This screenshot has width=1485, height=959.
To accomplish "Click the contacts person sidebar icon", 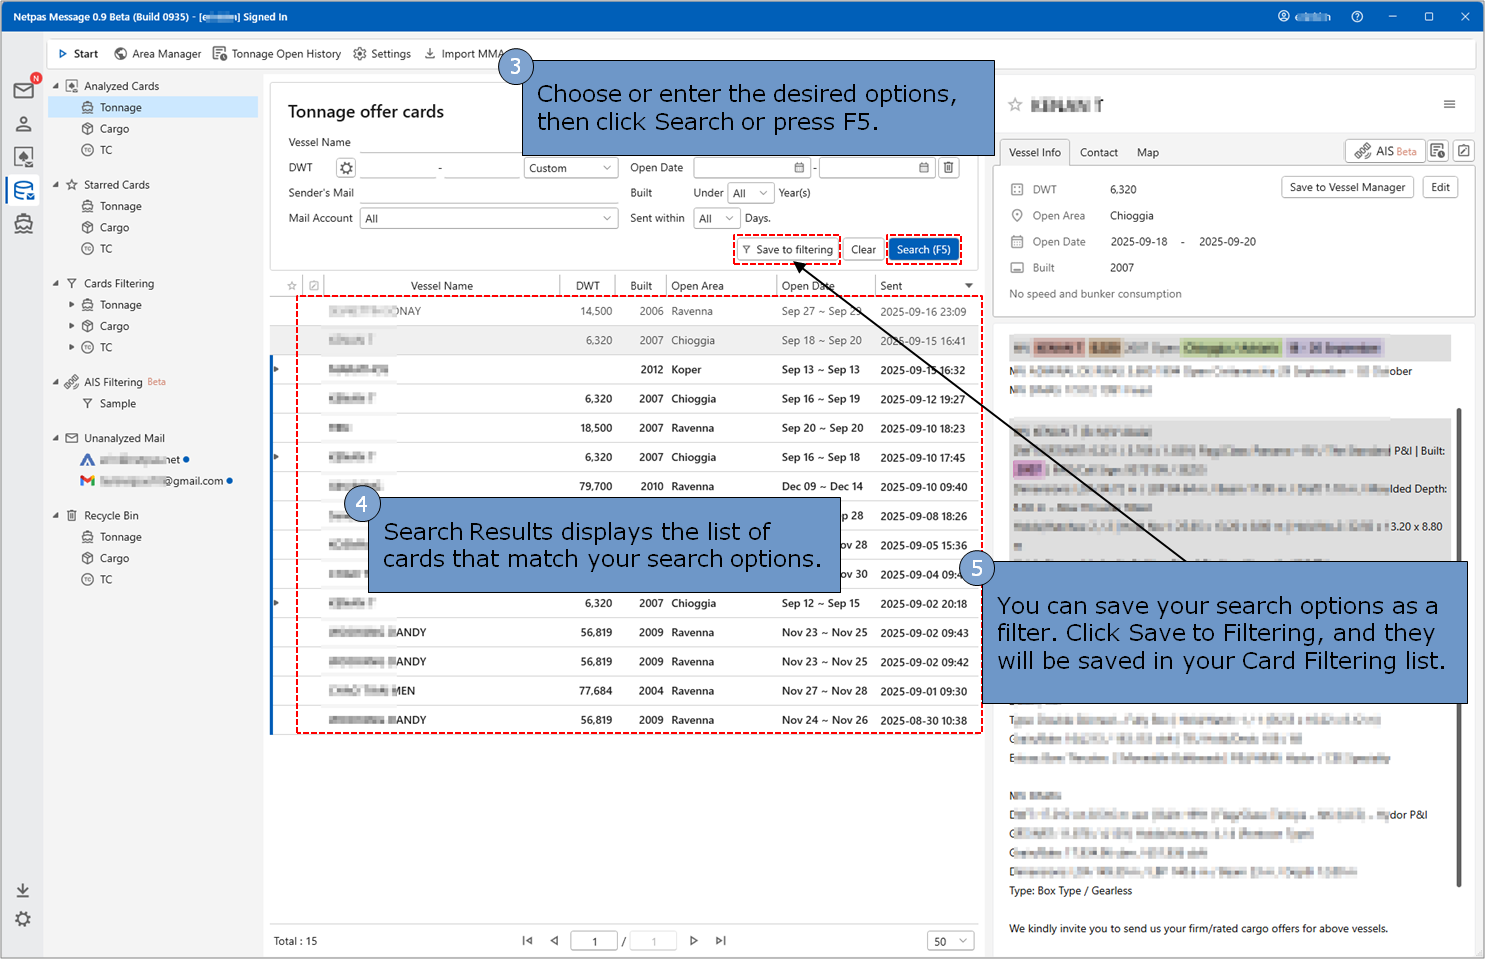I will tap(23, 124).
